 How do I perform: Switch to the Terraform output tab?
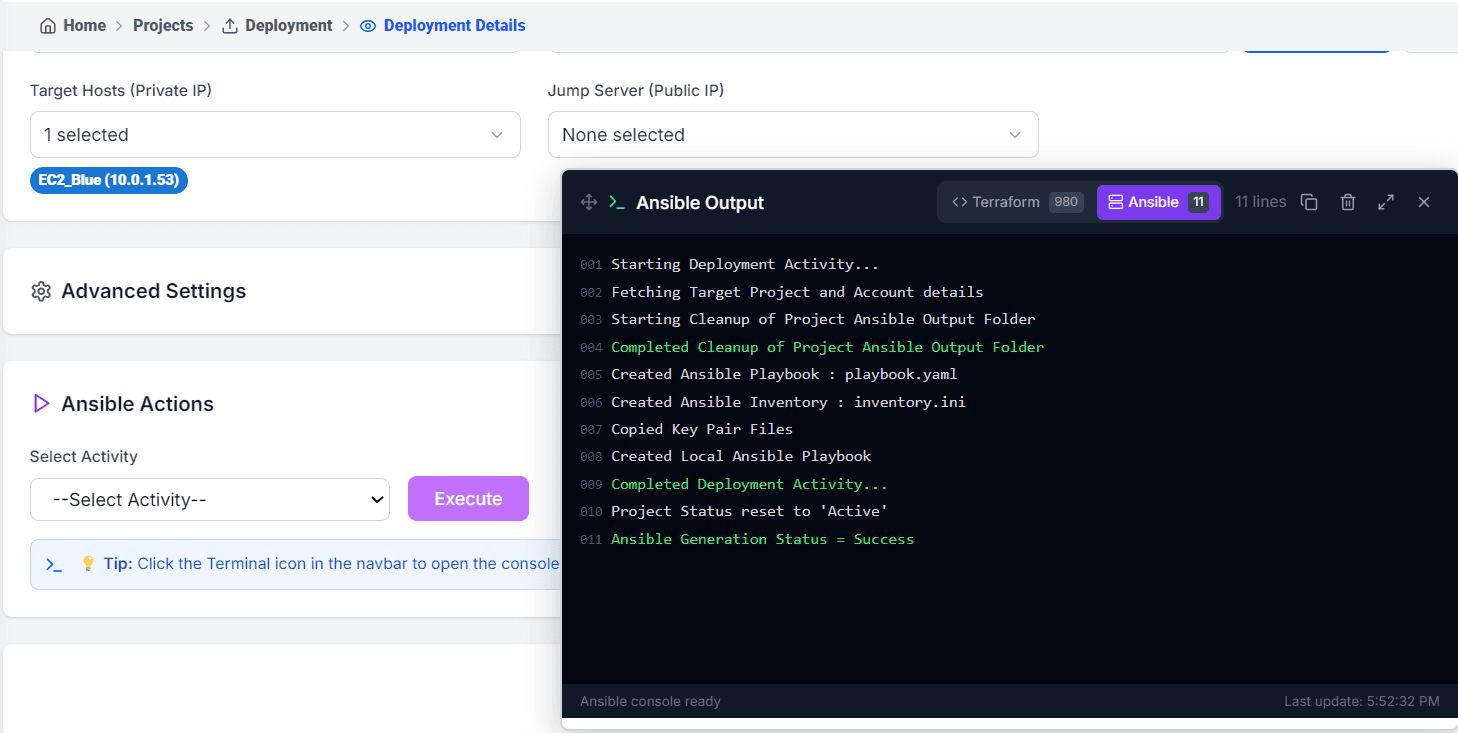[1014, 201]
